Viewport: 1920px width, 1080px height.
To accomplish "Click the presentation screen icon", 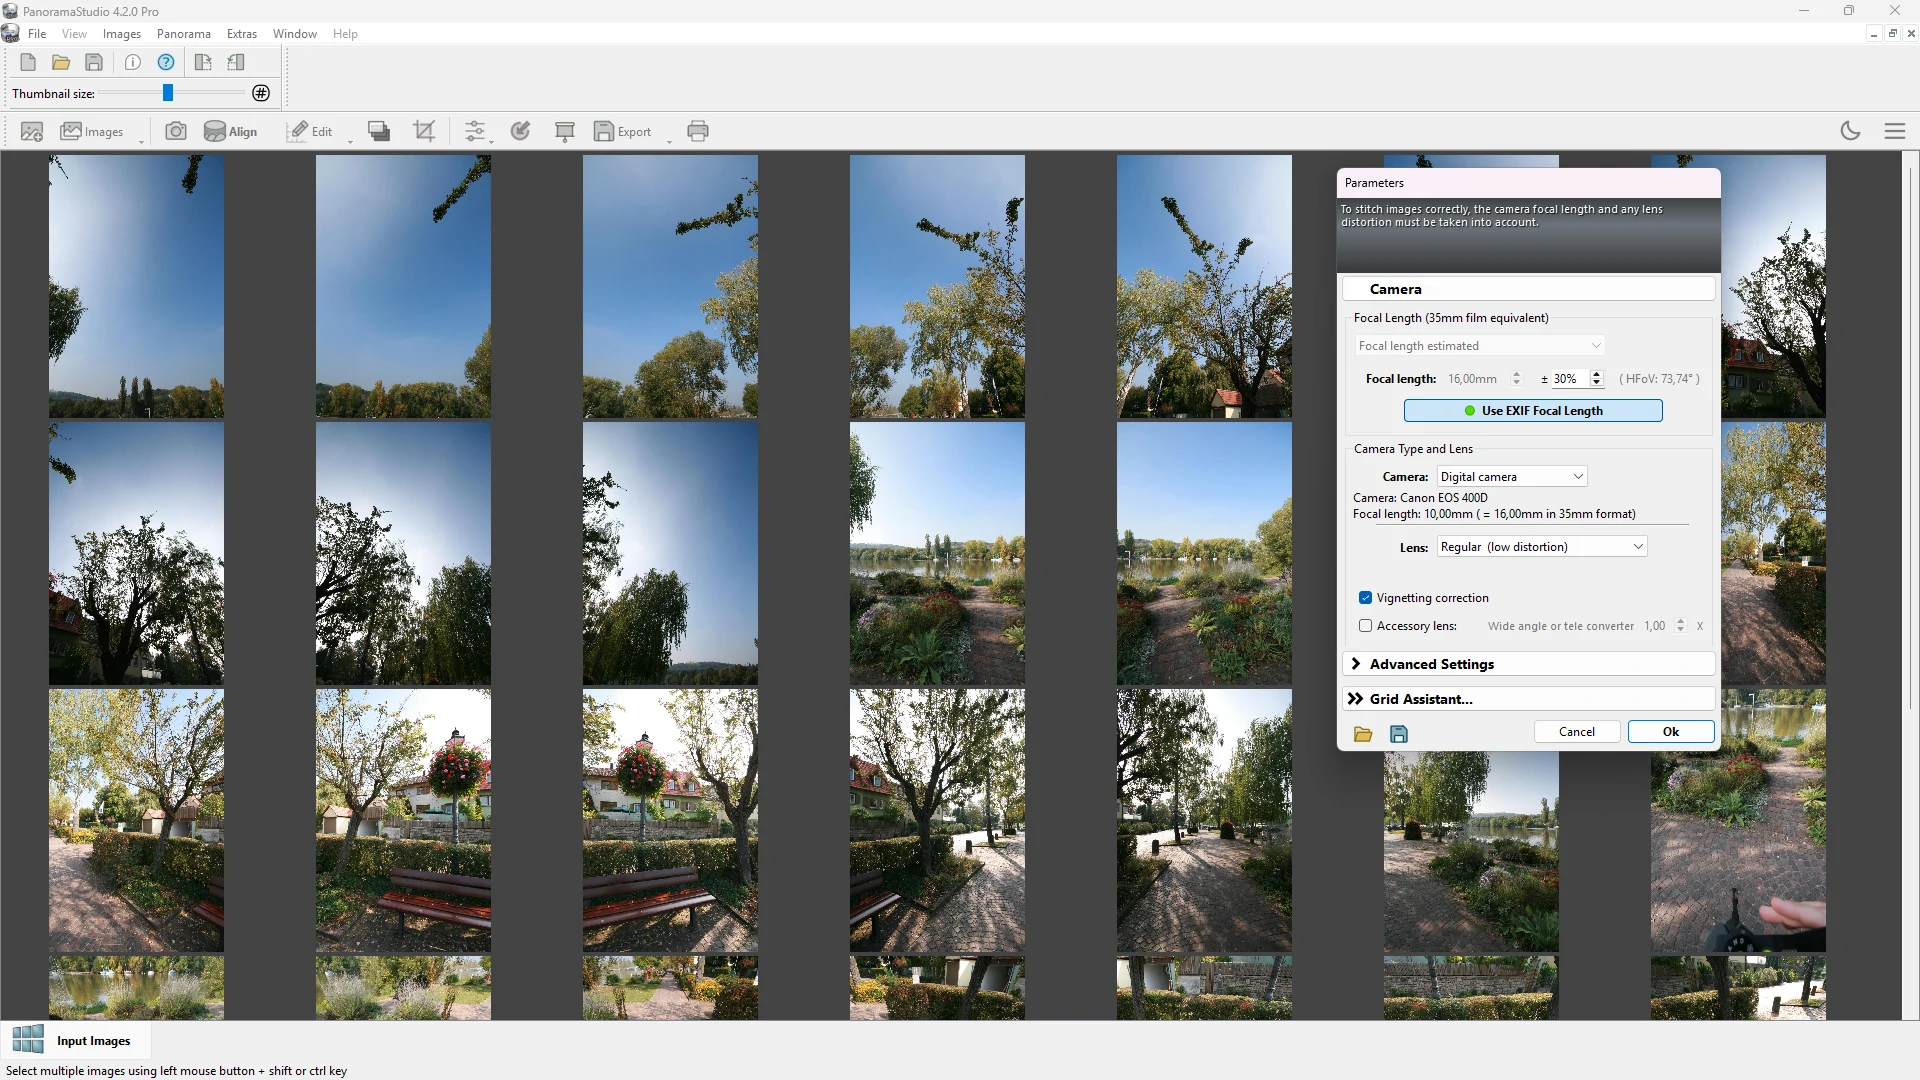I will (x=565, y=131).
